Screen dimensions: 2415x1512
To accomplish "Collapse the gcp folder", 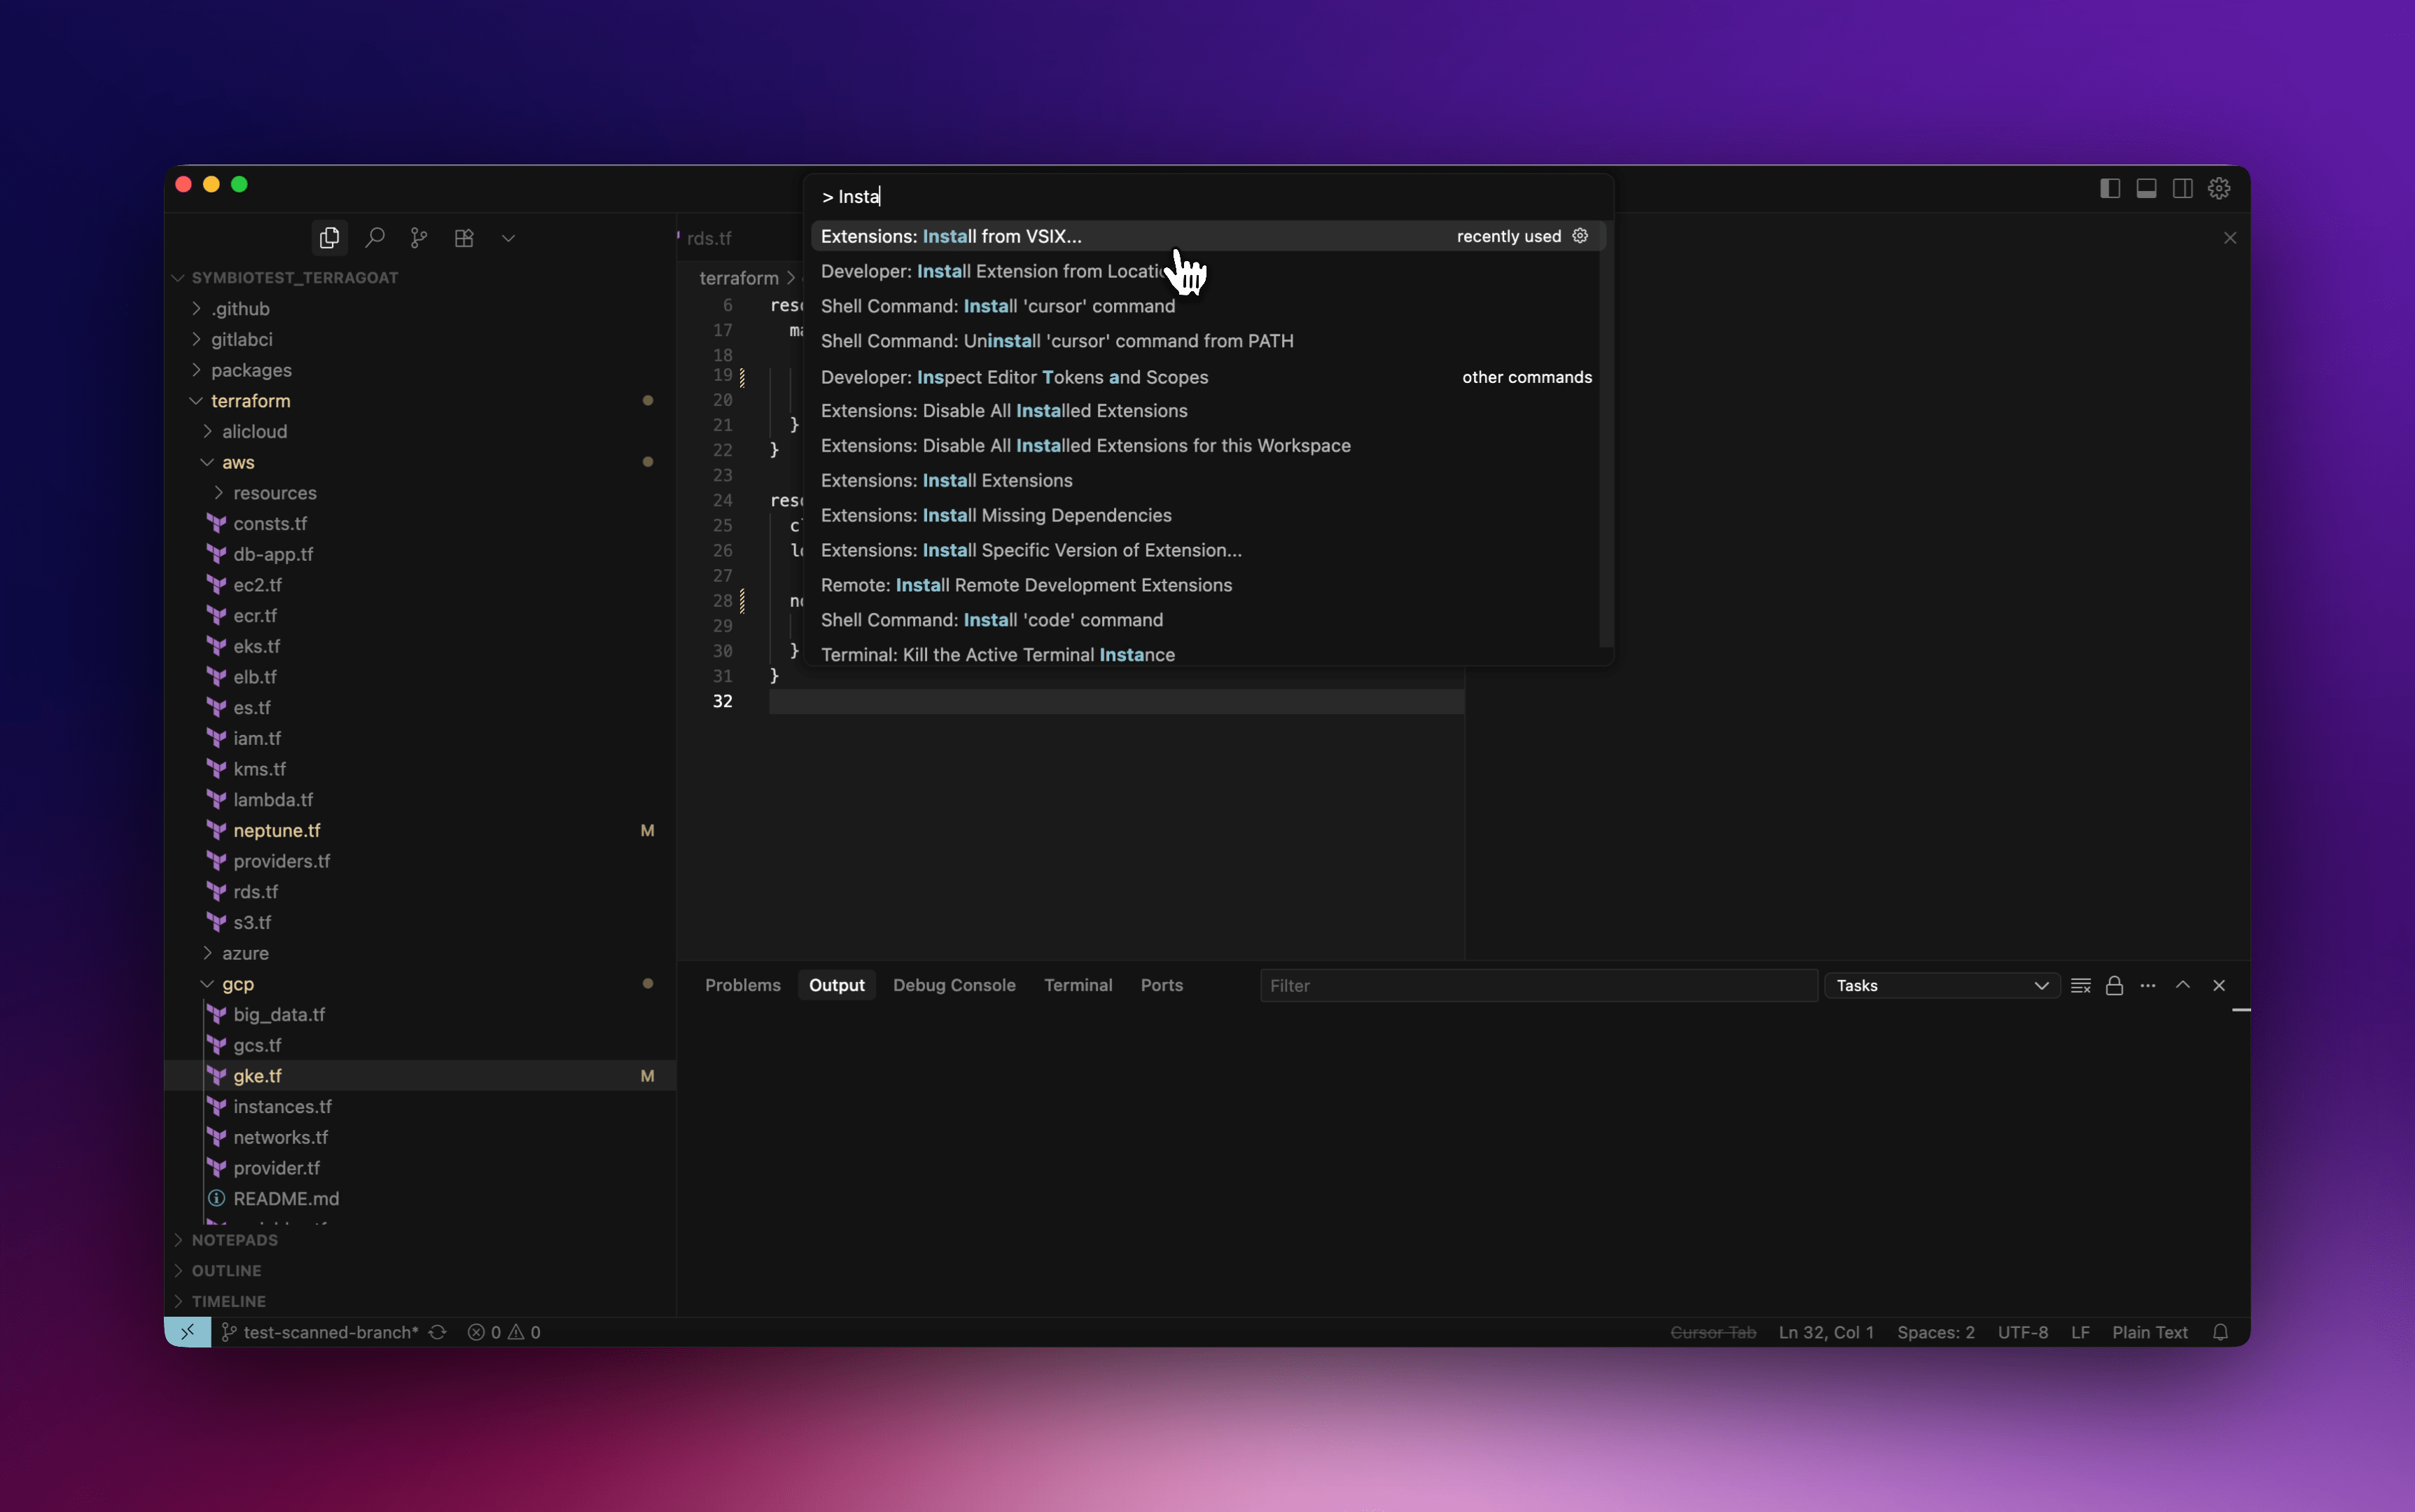I will coord(237,984).
